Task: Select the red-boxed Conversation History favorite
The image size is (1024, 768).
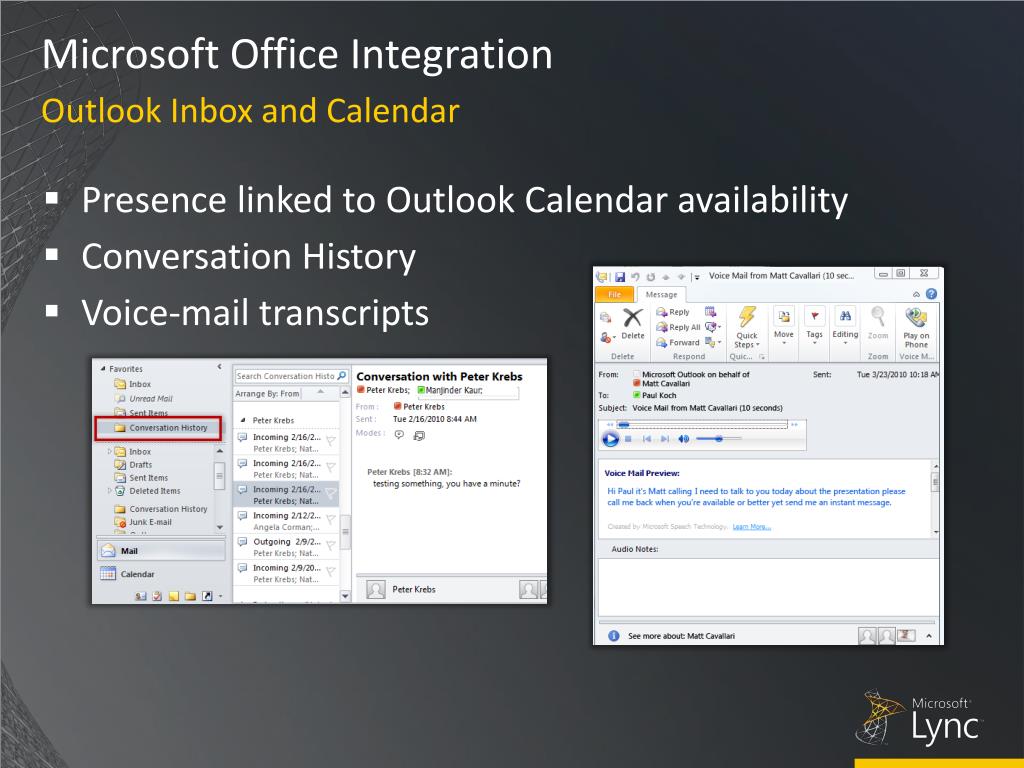Action: coord(159,428)
